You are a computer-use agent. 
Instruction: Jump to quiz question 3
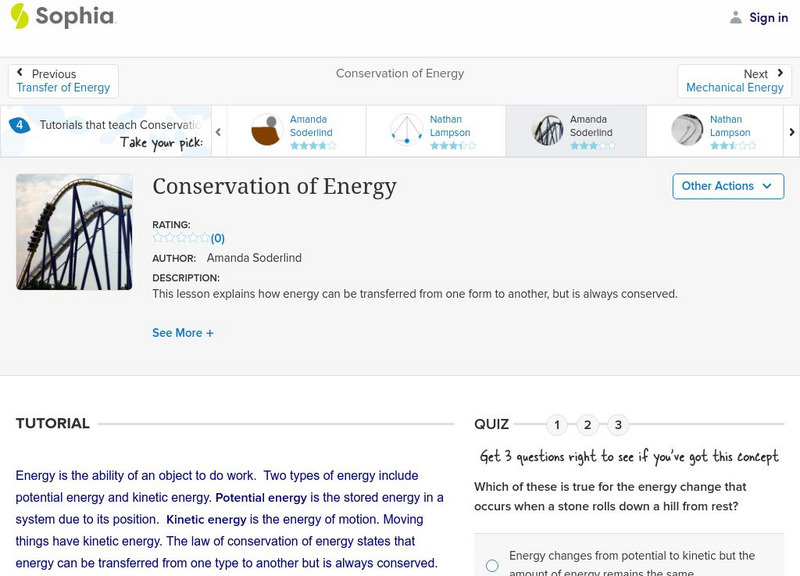pos(618,425)
